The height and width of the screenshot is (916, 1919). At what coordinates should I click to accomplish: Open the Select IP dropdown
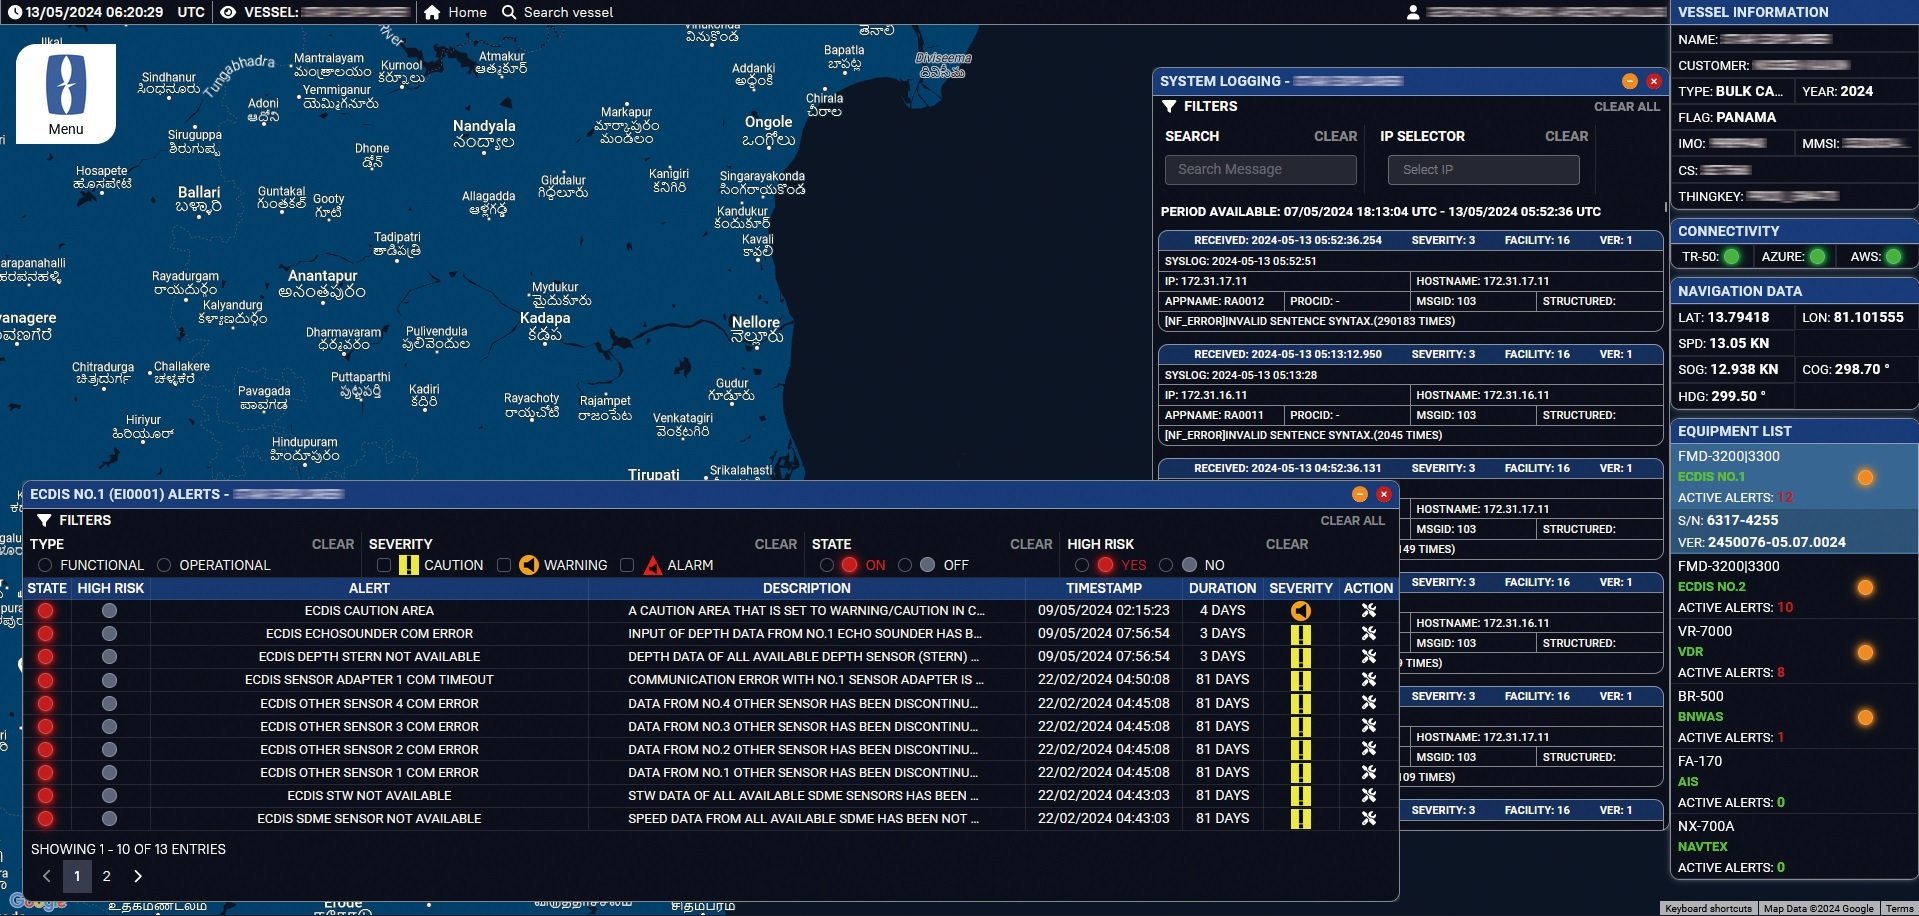tap(1483, 170)
